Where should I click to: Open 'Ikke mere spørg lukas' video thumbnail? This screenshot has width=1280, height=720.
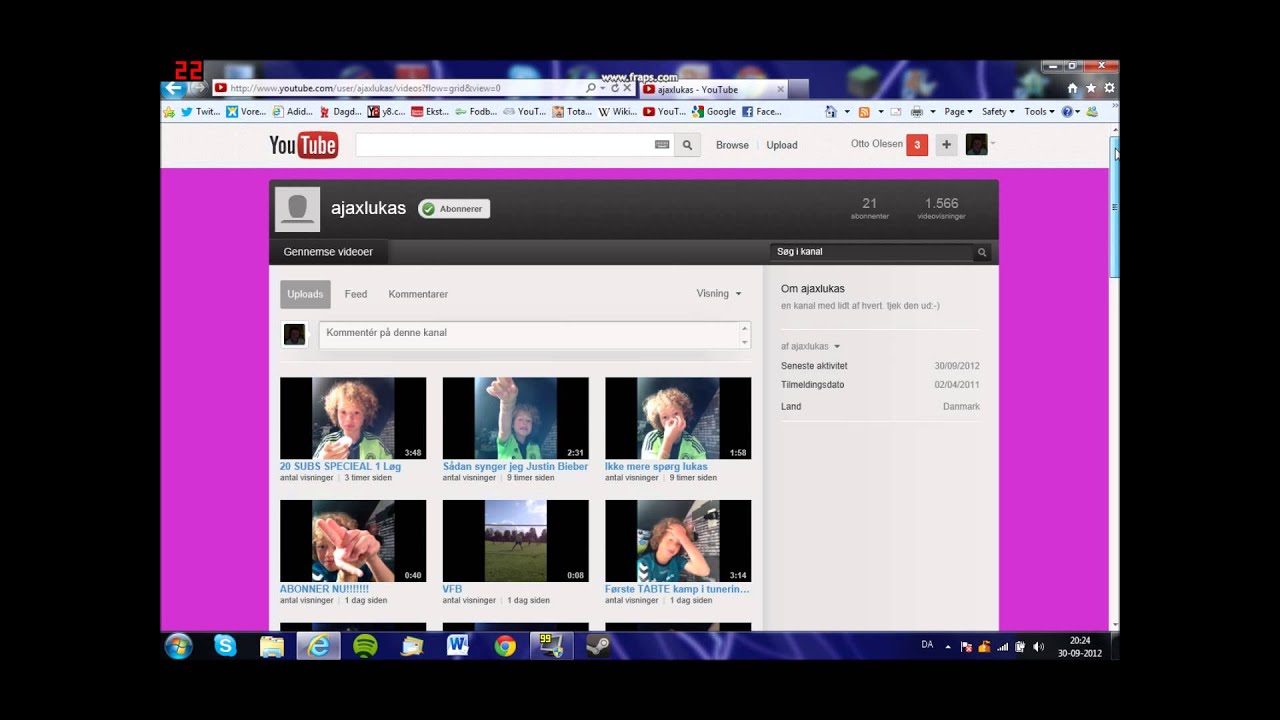(x=678, y=418)
